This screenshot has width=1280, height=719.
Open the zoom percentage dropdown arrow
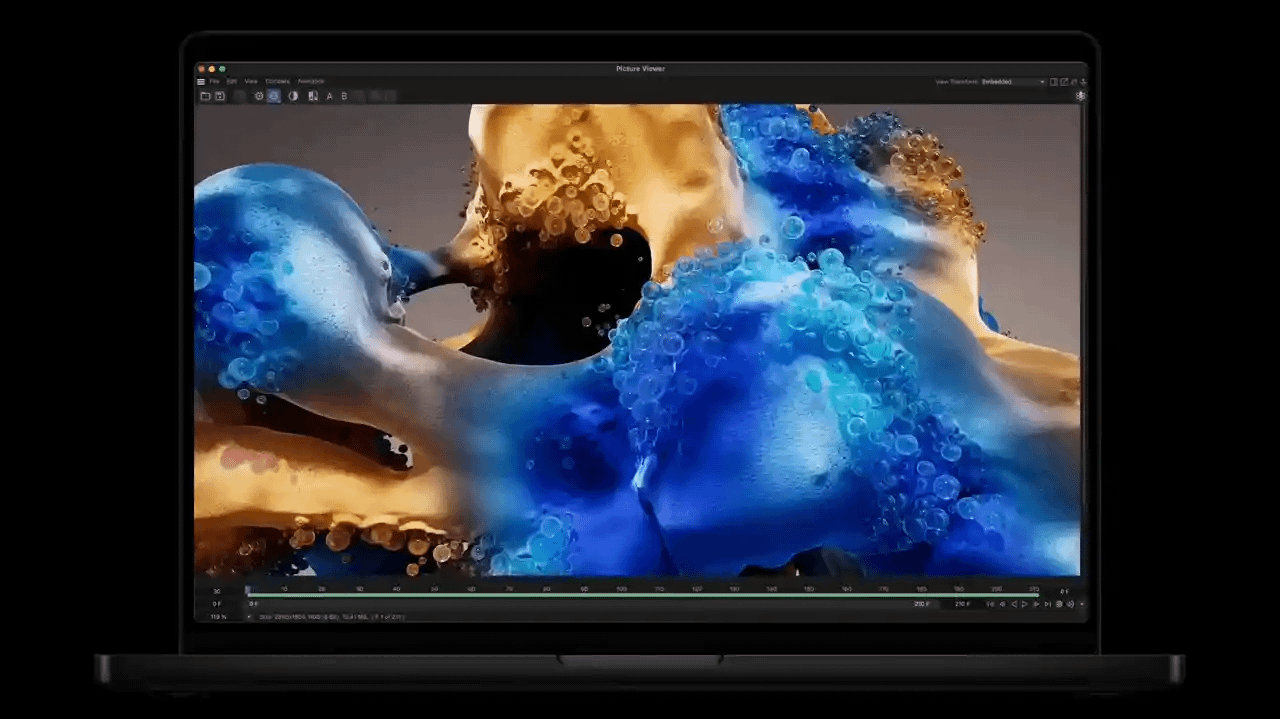[249, 617]
